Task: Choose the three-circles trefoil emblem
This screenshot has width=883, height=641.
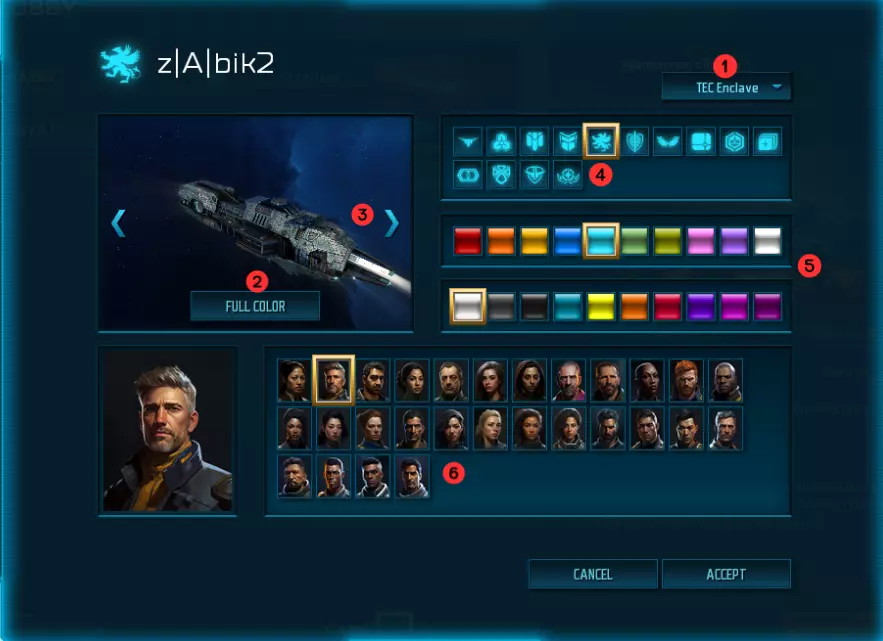Action: [501, 141]
